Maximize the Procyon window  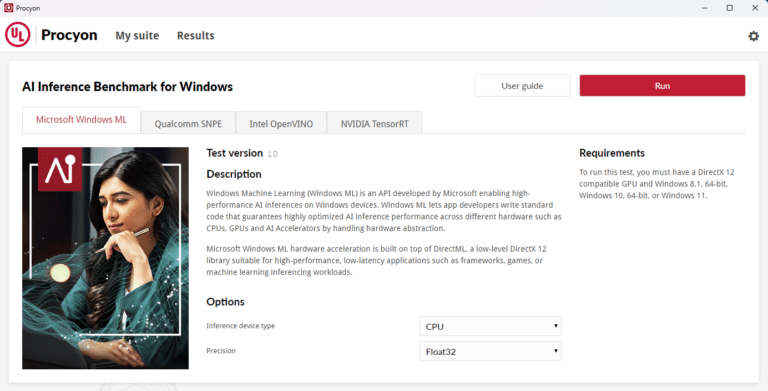(x=729, y=8)
